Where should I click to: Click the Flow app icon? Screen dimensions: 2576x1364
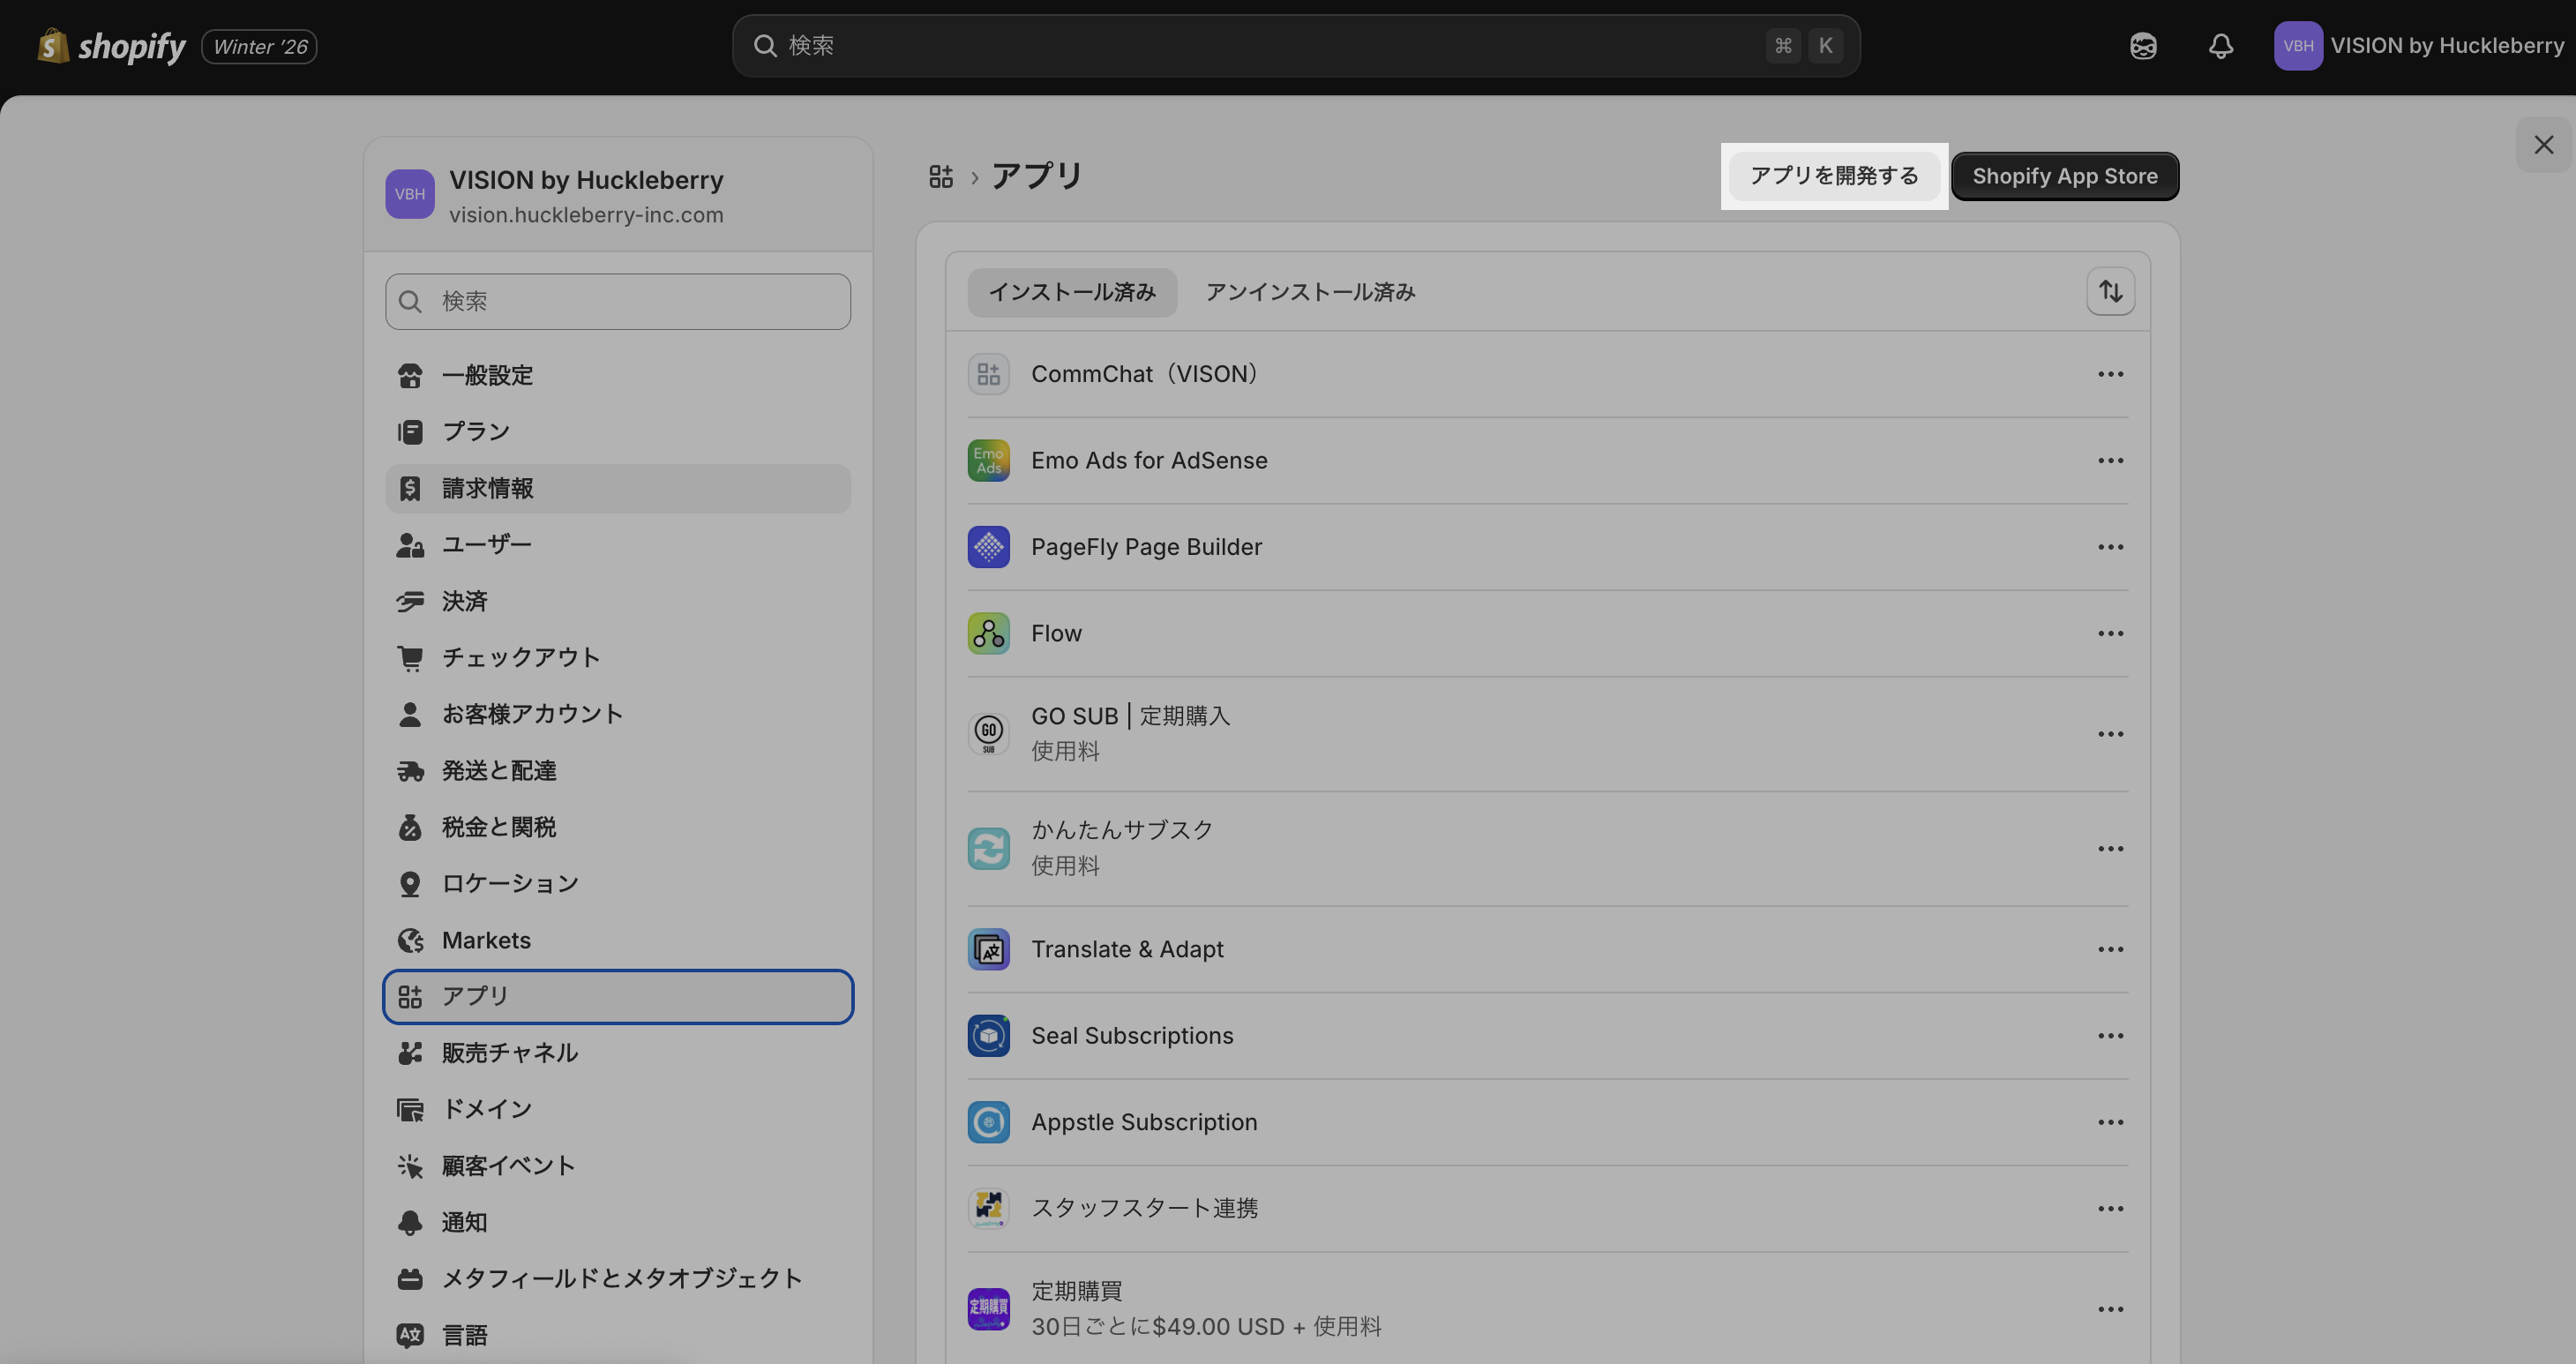click(988, 633)
